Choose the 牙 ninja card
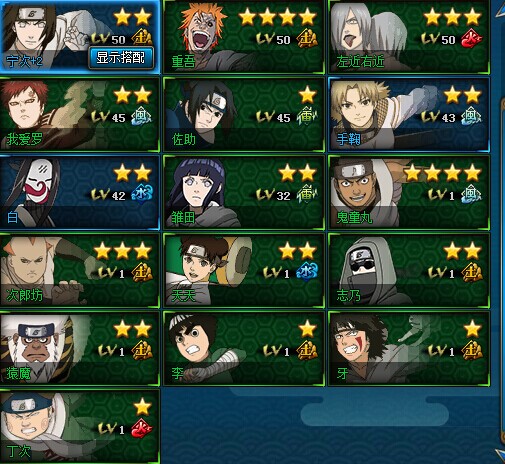 point(409,348)
